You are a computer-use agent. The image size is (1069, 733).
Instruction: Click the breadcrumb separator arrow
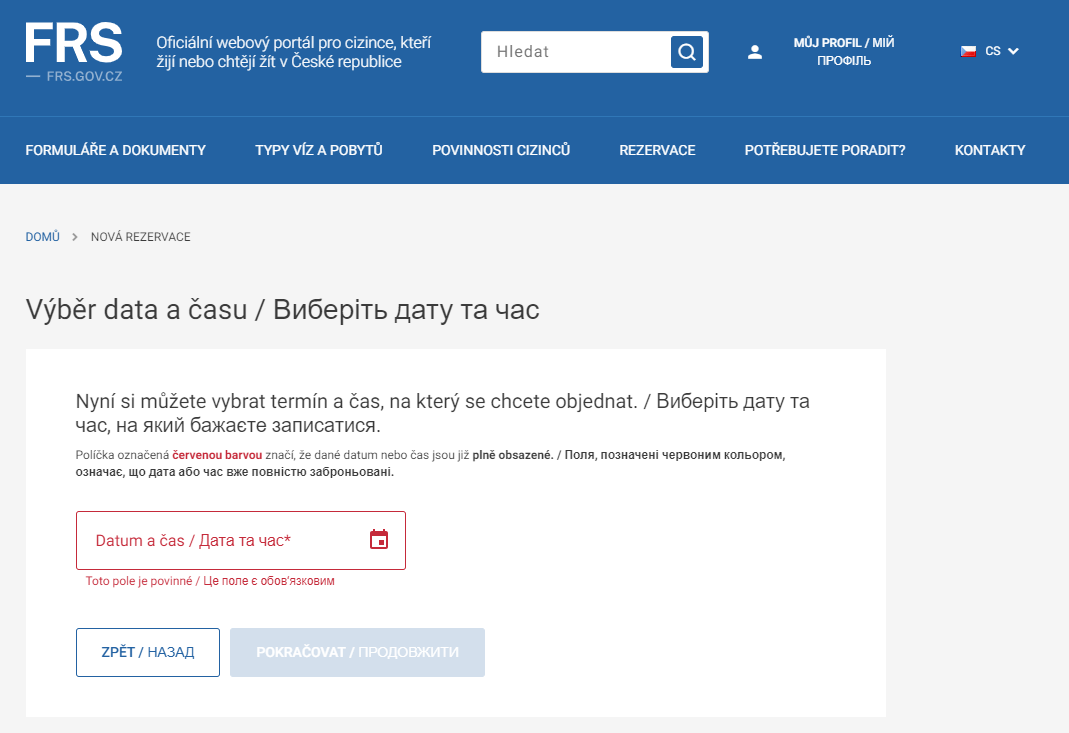(x=75, y=237)
